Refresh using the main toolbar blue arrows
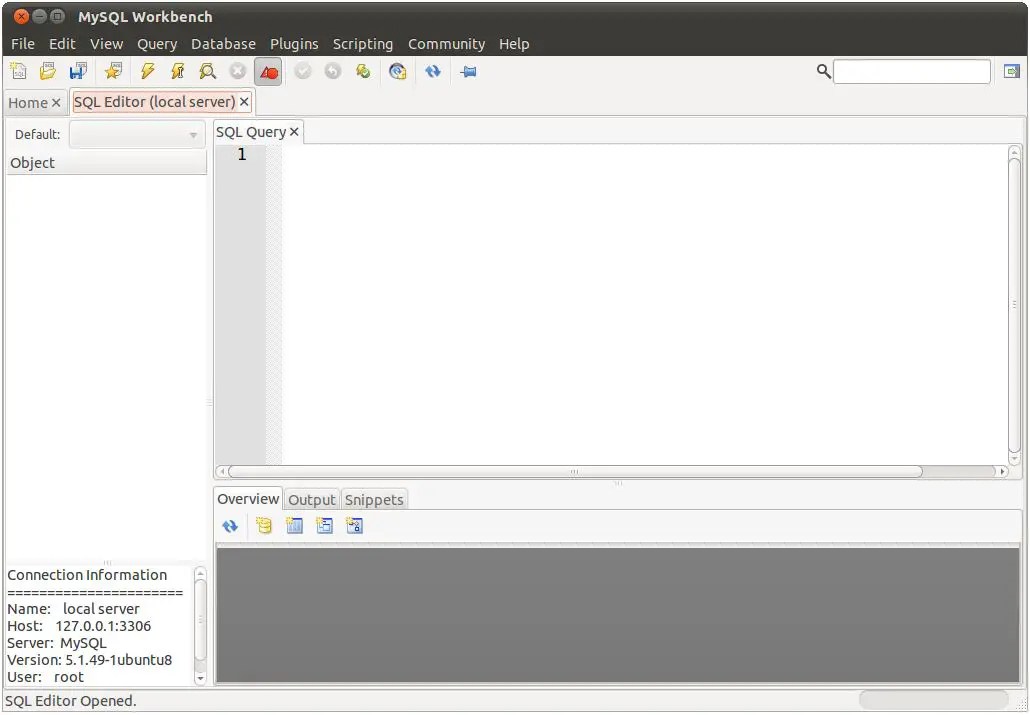The width and height of the screenshot is (1030, 715). [x=432, y=71]
